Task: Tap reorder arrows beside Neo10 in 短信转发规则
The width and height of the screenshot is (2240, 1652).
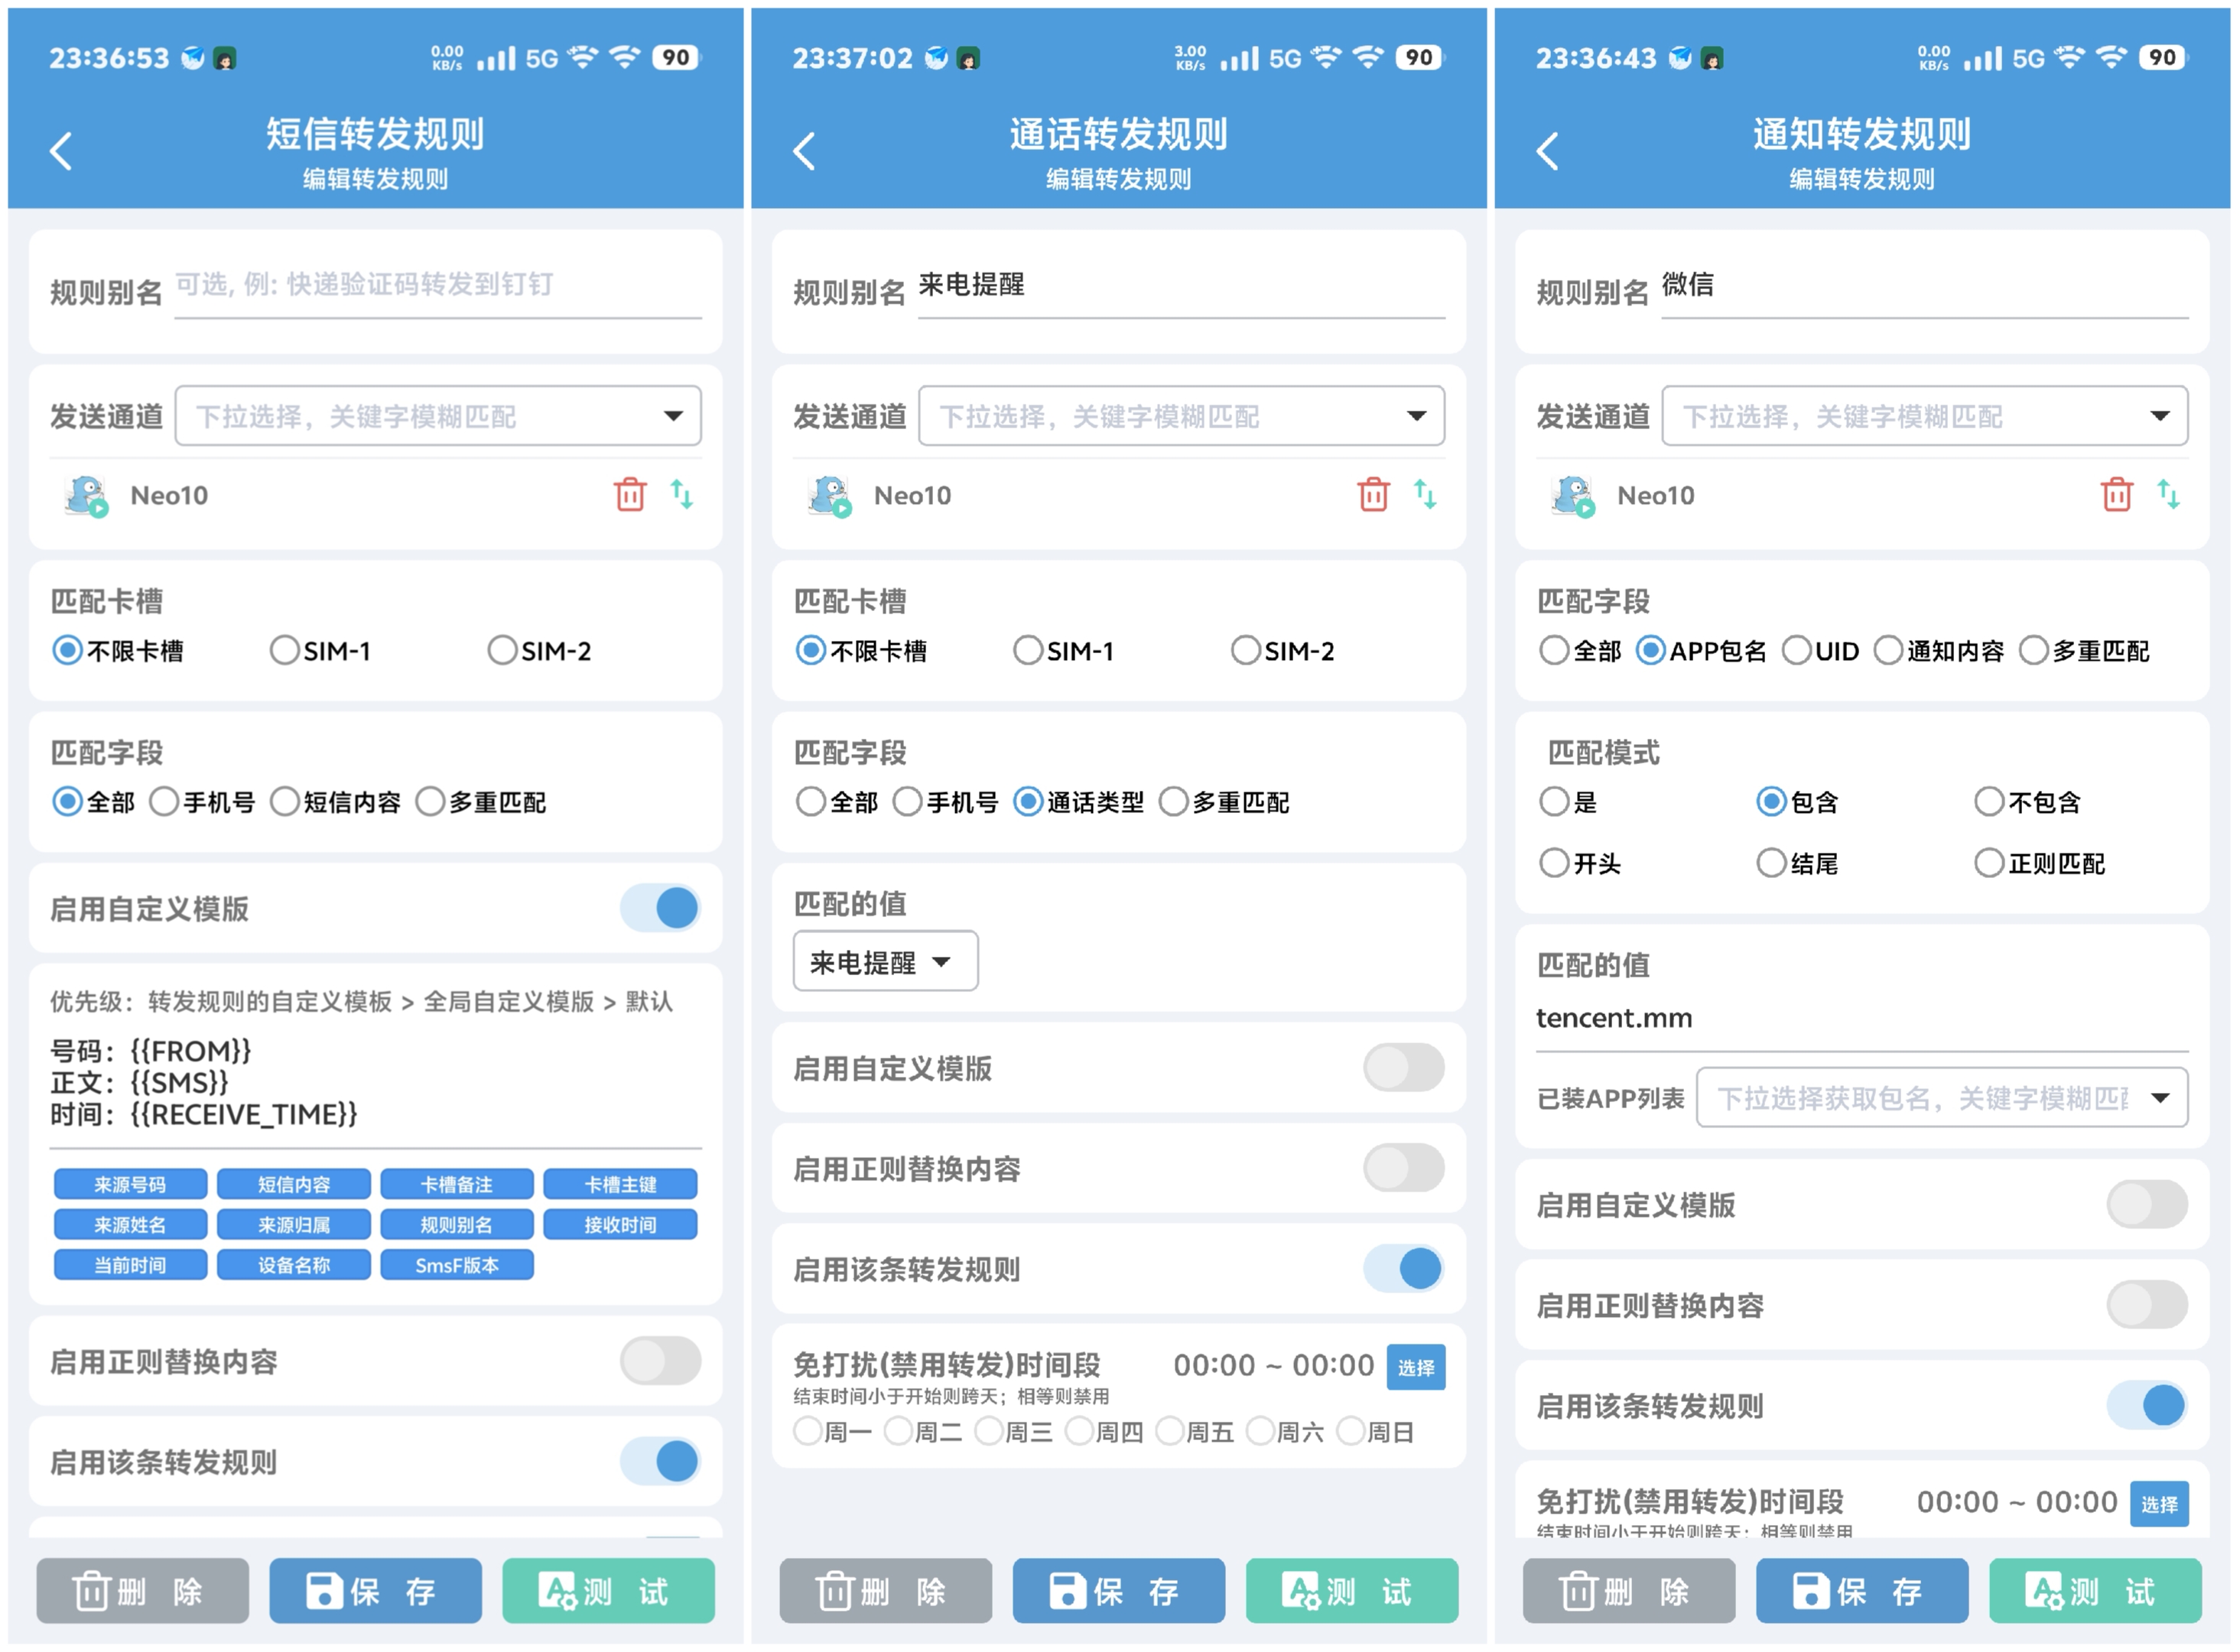Action: [x=682, y=495]
